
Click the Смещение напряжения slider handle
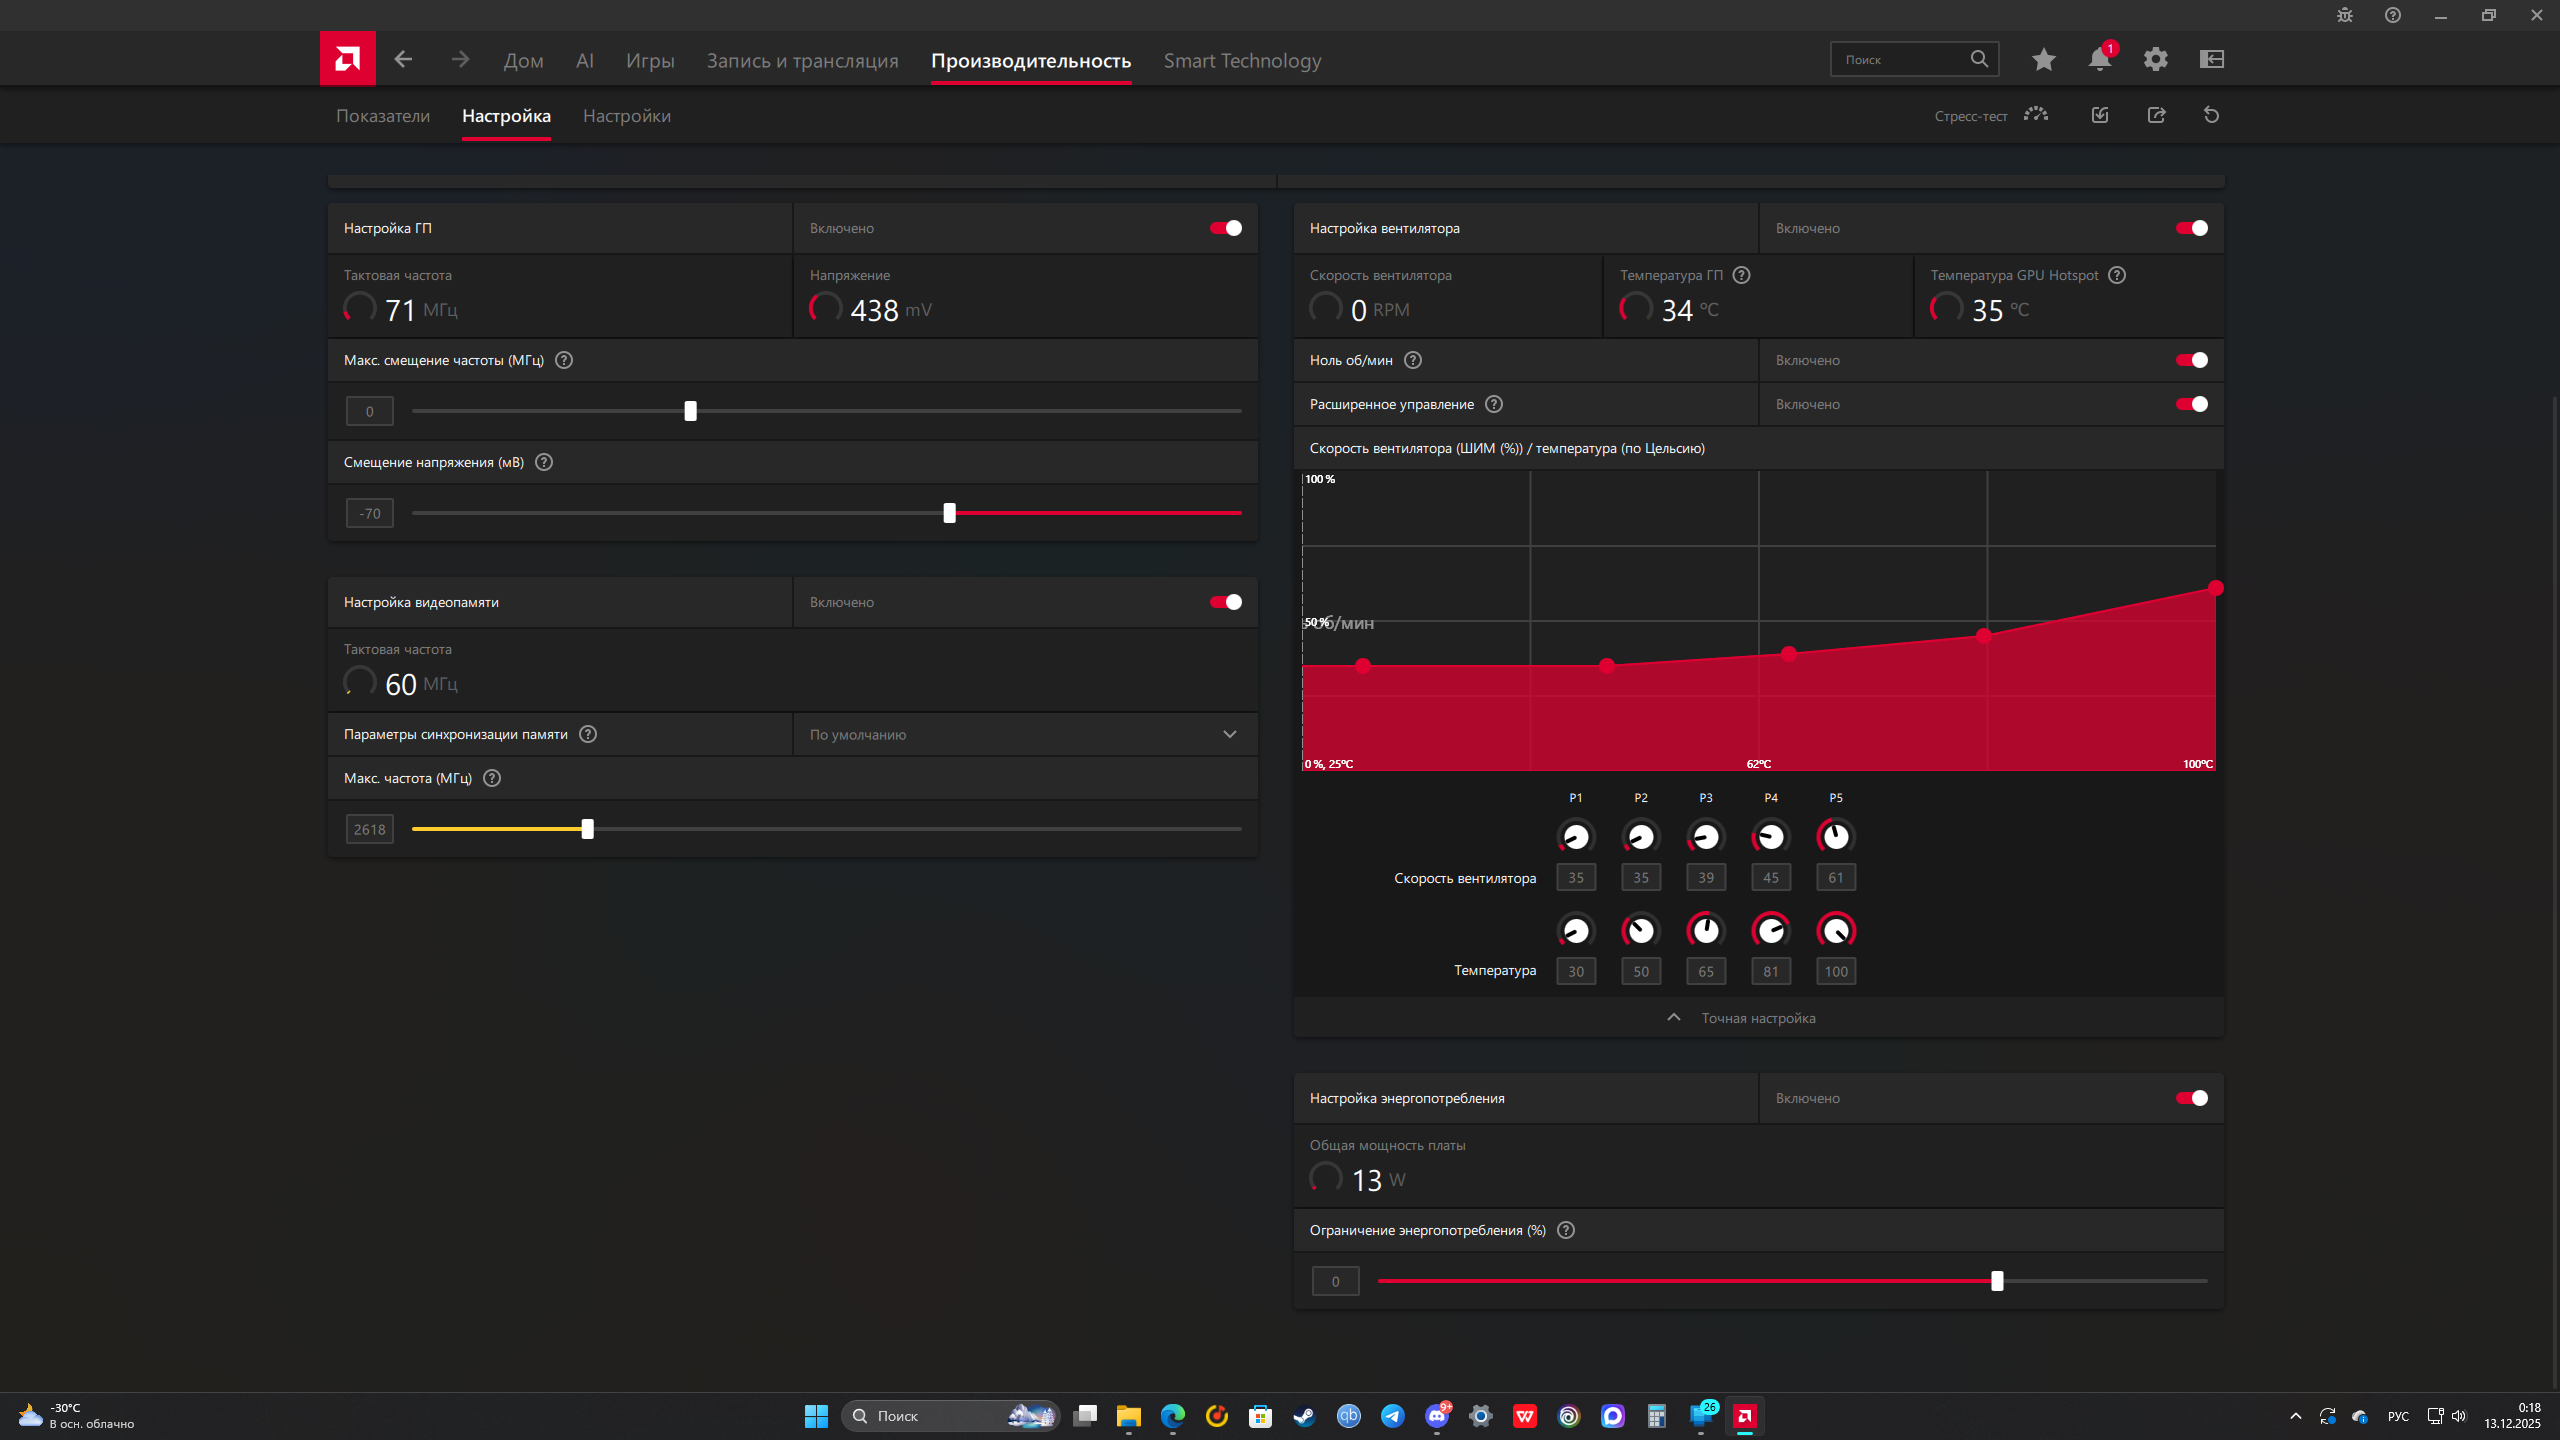949,513
